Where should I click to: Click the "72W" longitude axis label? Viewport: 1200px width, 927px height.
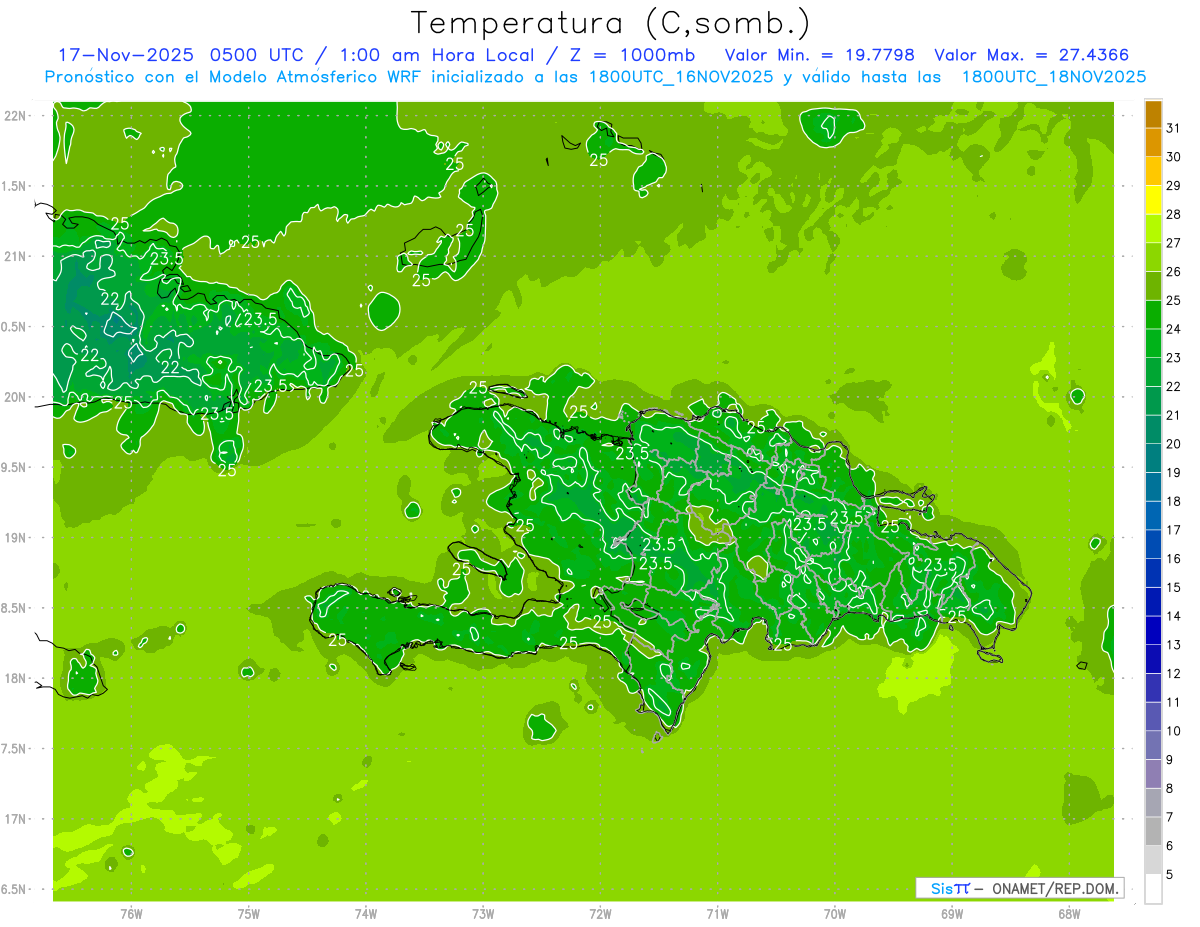tap(600, 914)
